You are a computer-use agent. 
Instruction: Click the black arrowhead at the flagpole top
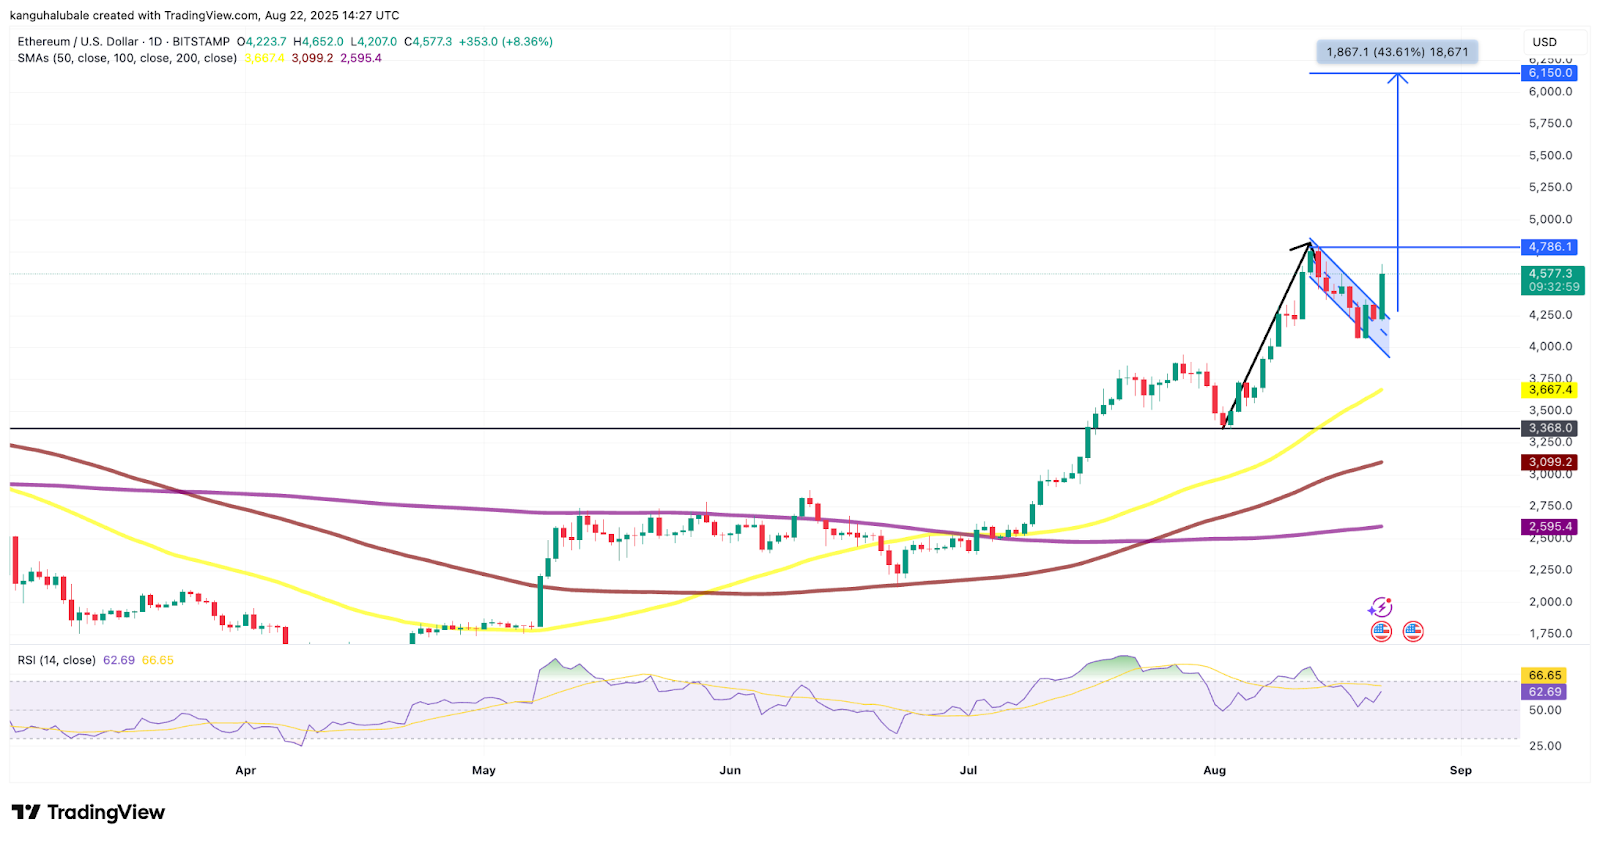(x=1307, y=243)
